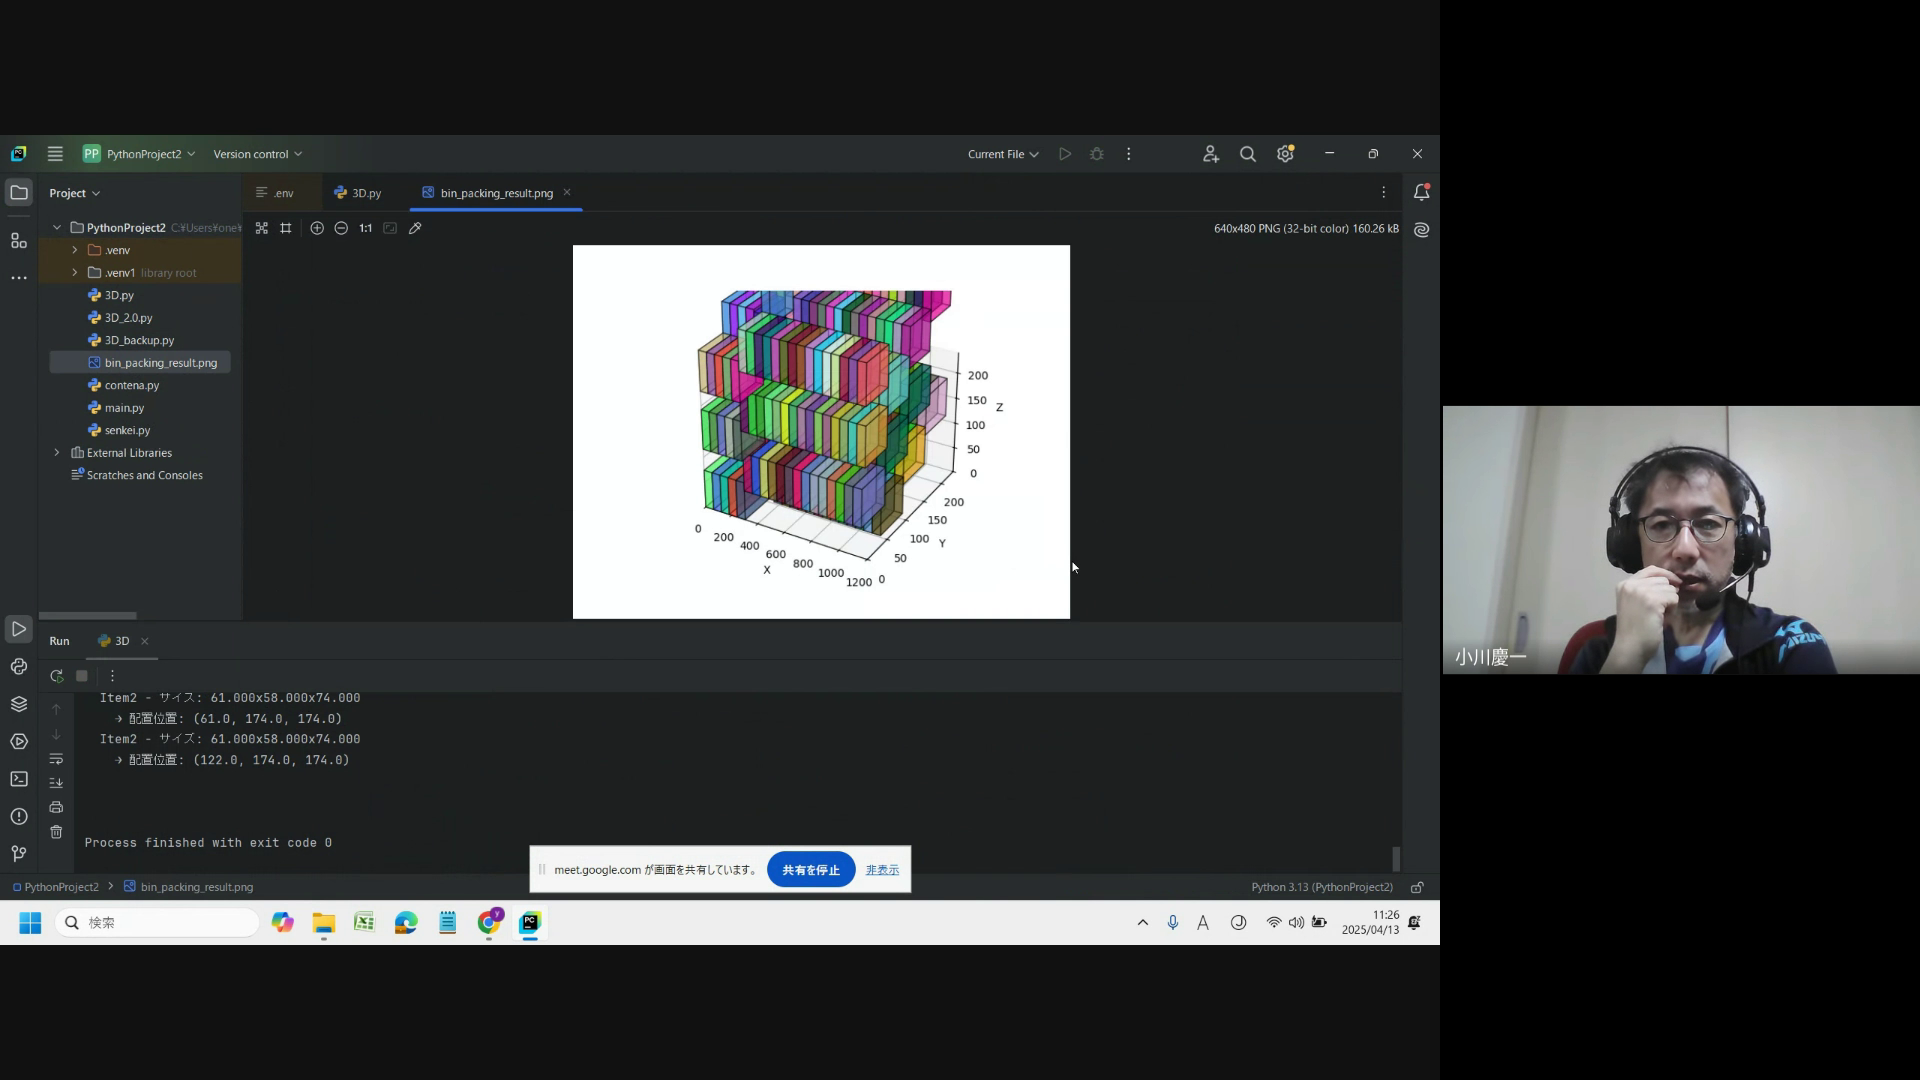The width and height of the screenshot is (1920, 1080).
Task: Rerun the 3D script
Action: click(x=57, y=676)
